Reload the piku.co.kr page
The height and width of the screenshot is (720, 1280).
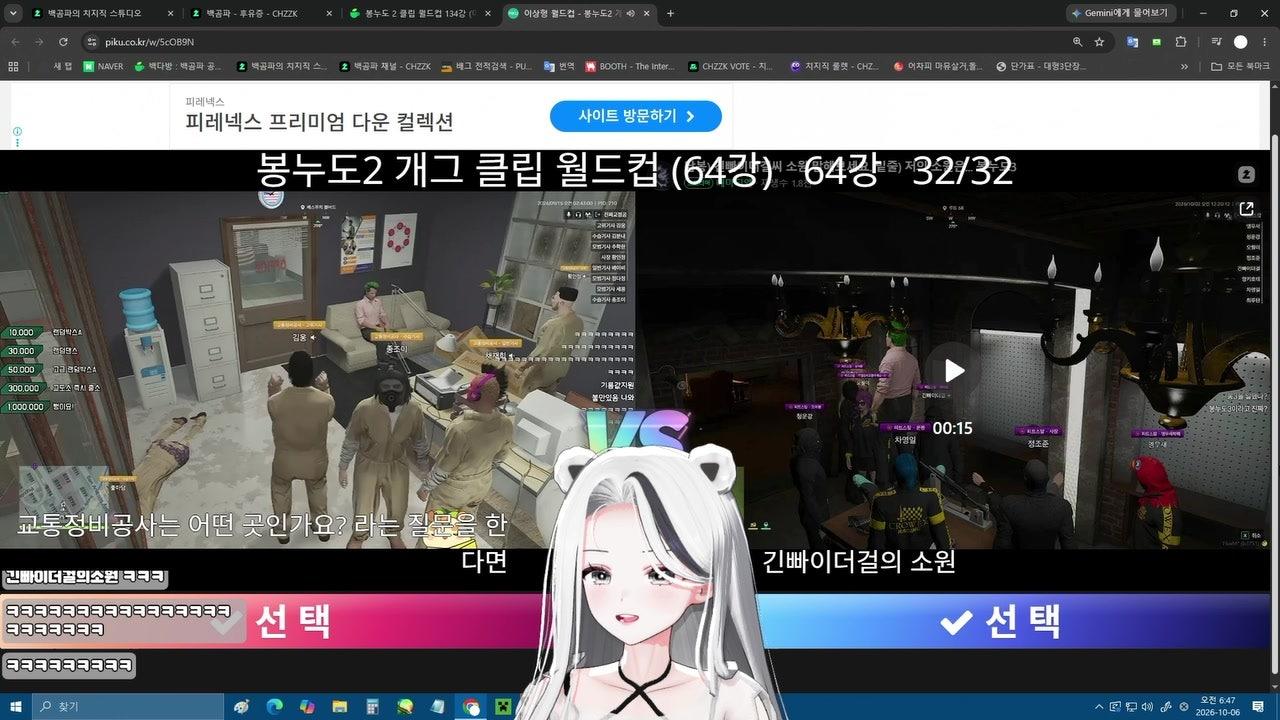63,42
